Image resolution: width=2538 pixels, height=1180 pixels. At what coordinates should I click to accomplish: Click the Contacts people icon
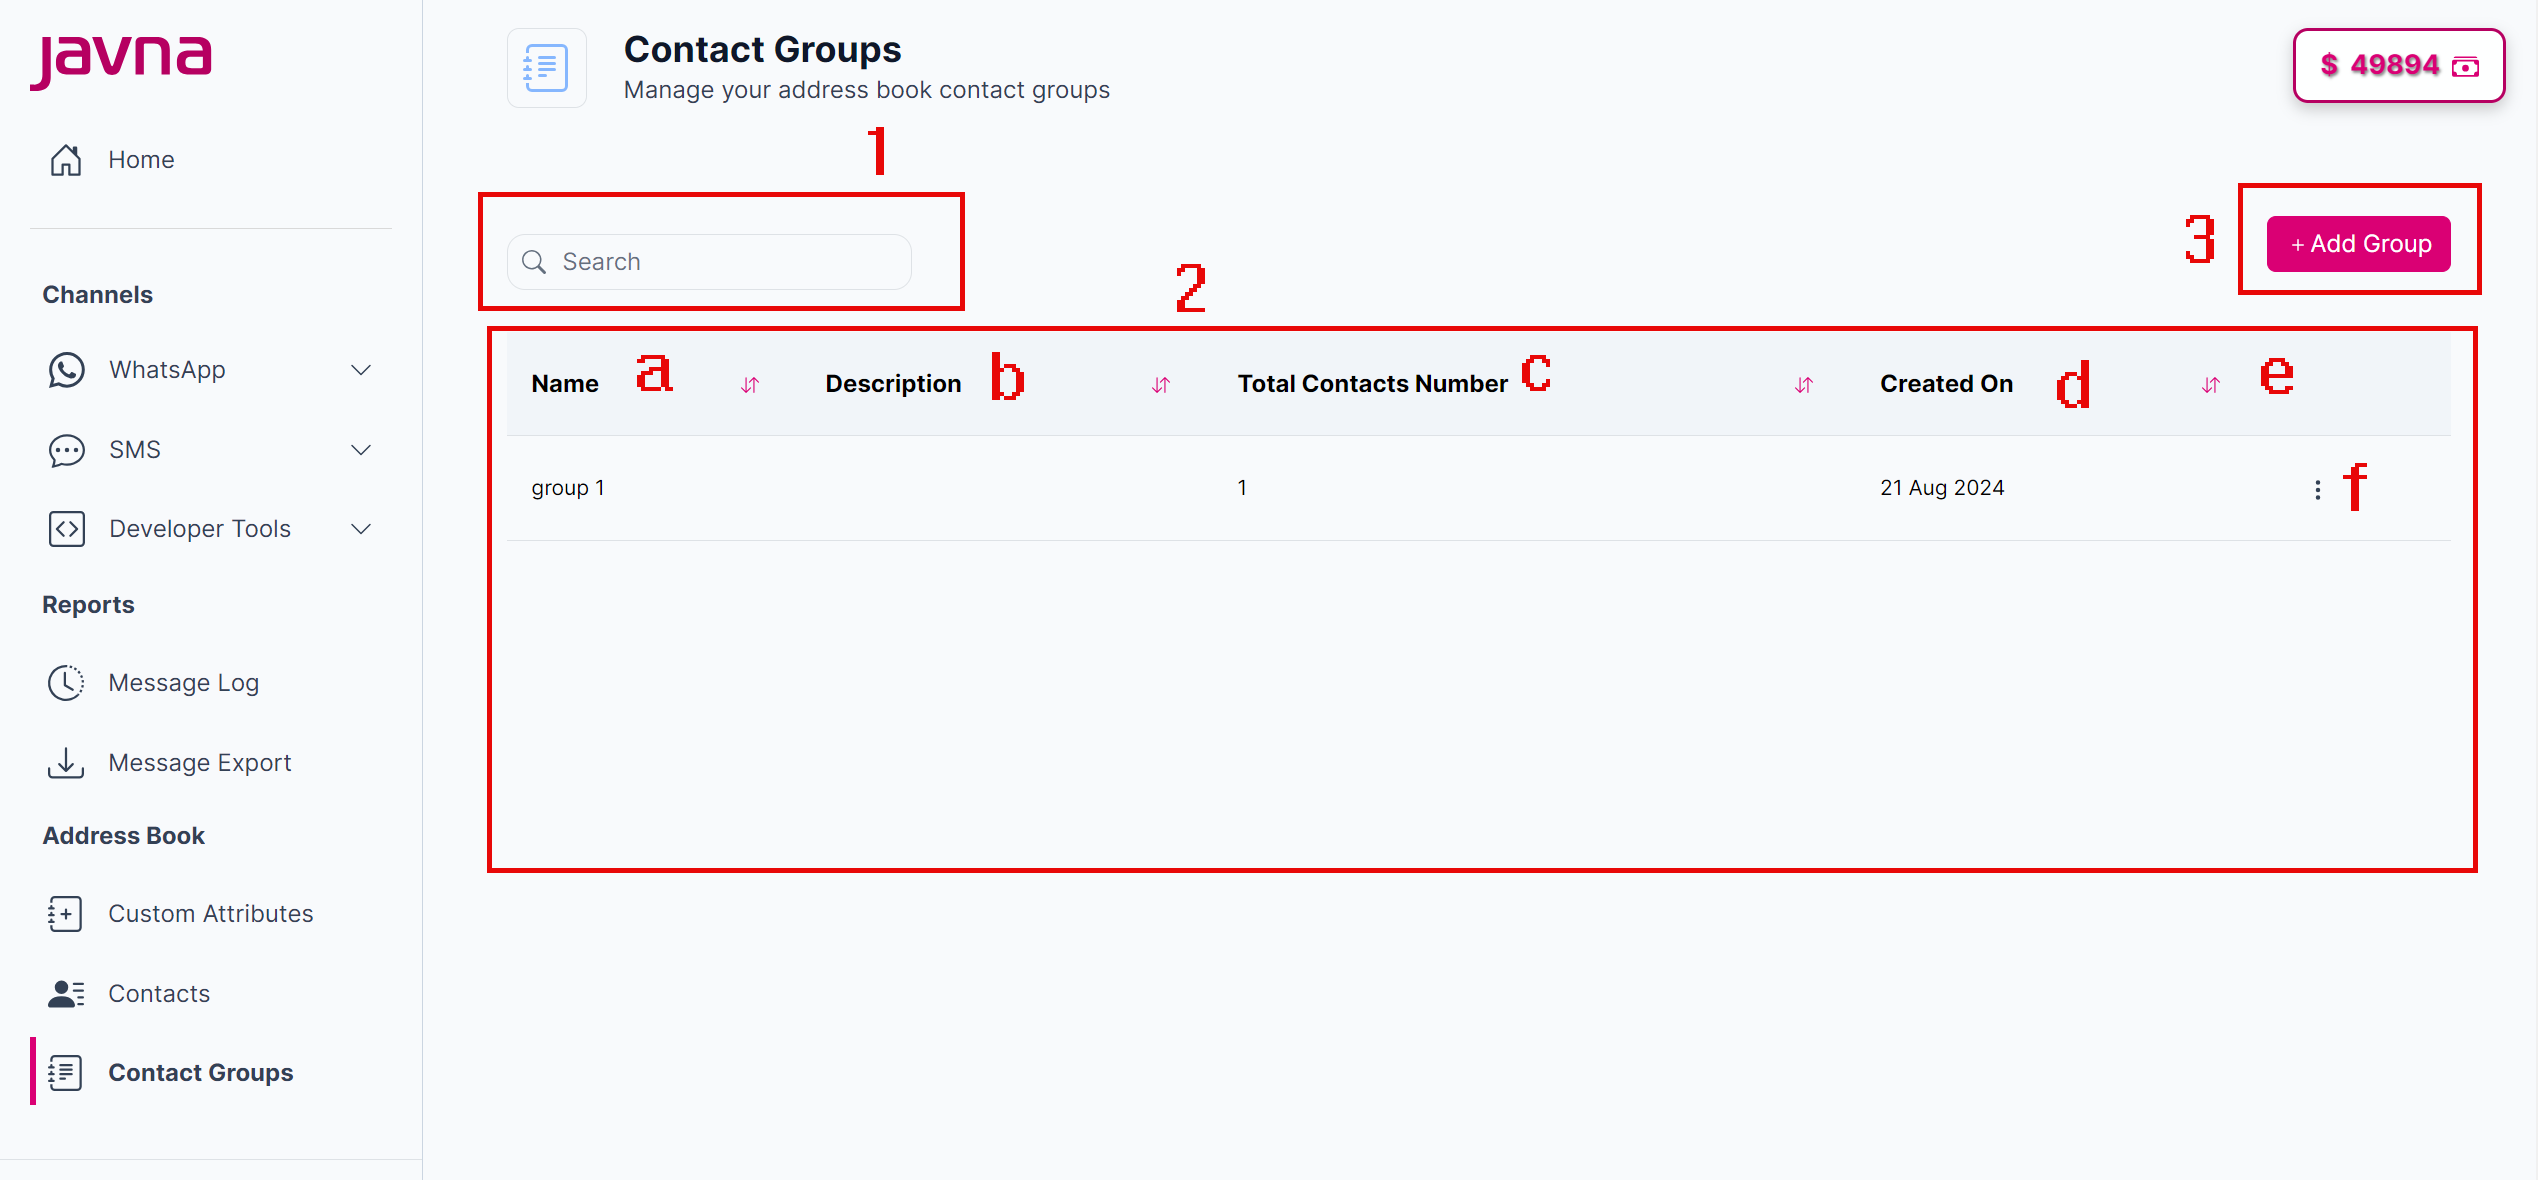tap(64, 993)
